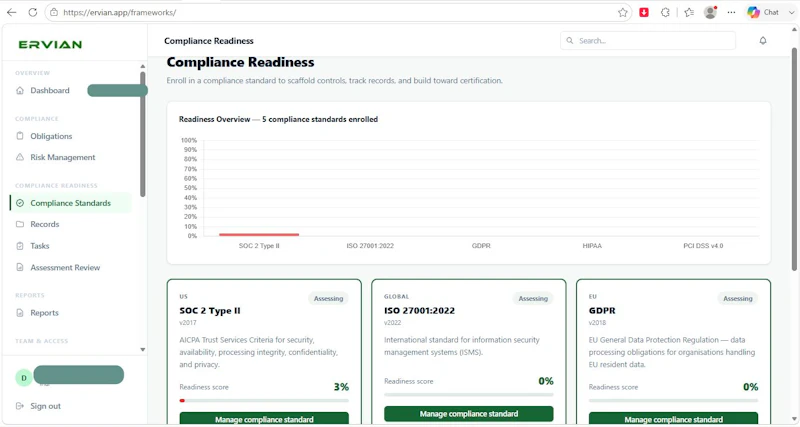Viewport: 800px width, 427px height.
Task: Open Records in the sidebar
Action: tap(44, 224)
